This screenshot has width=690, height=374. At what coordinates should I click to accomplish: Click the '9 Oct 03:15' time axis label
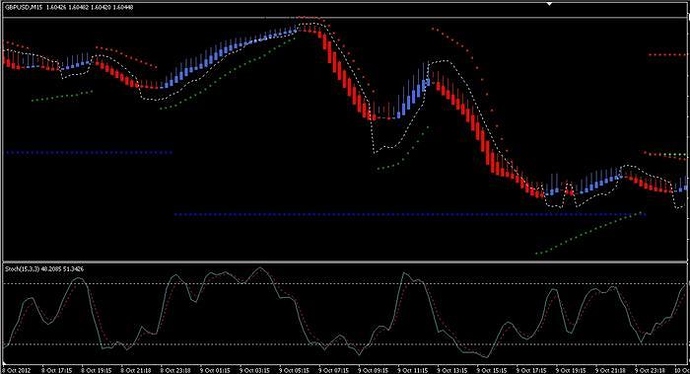[254, 370]
